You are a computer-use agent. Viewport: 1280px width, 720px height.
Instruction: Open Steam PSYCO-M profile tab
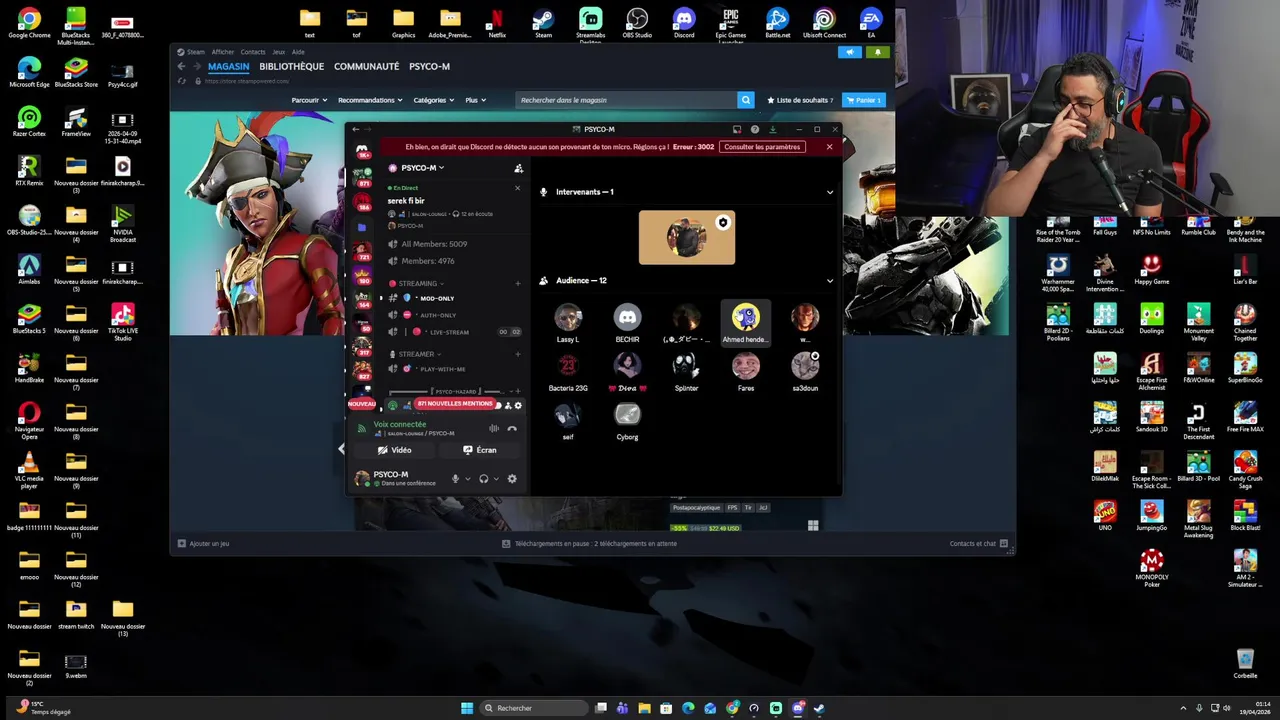429,66
